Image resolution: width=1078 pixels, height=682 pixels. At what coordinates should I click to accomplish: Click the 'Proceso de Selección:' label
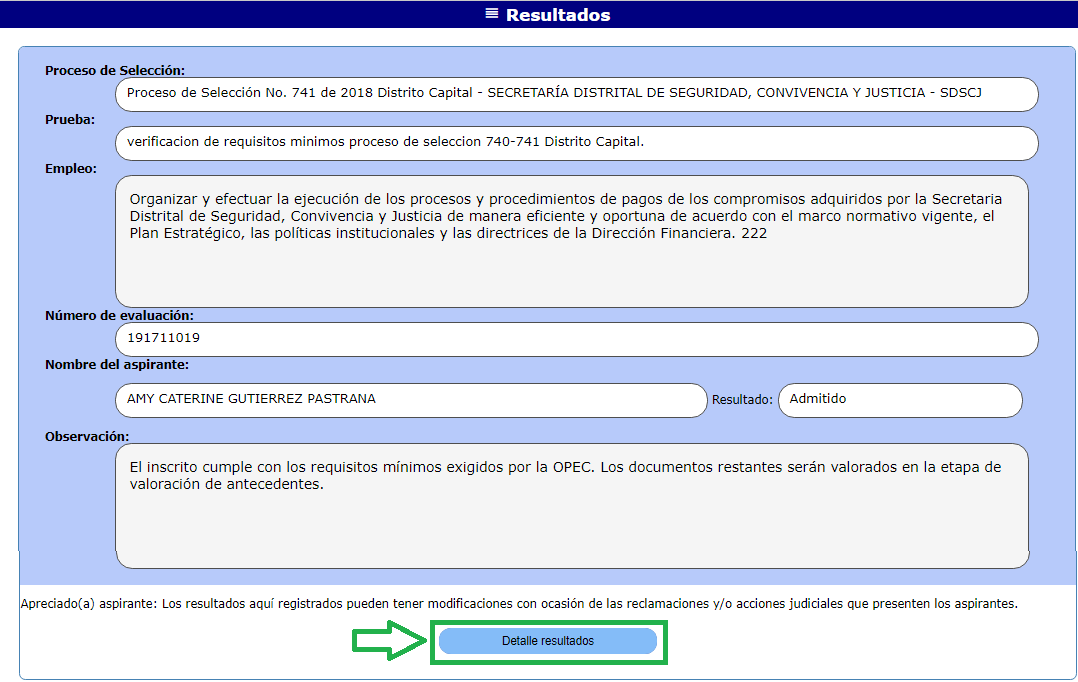[x=116, y=70]
